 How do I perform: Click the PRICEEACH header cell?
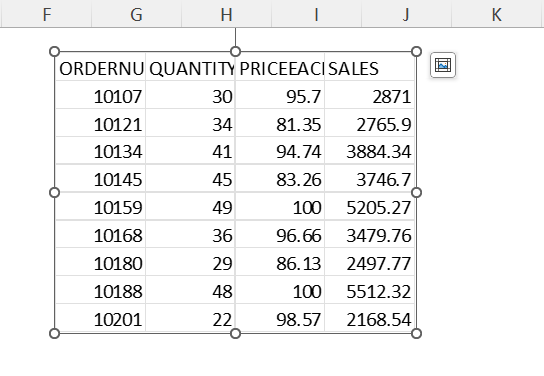280,68
